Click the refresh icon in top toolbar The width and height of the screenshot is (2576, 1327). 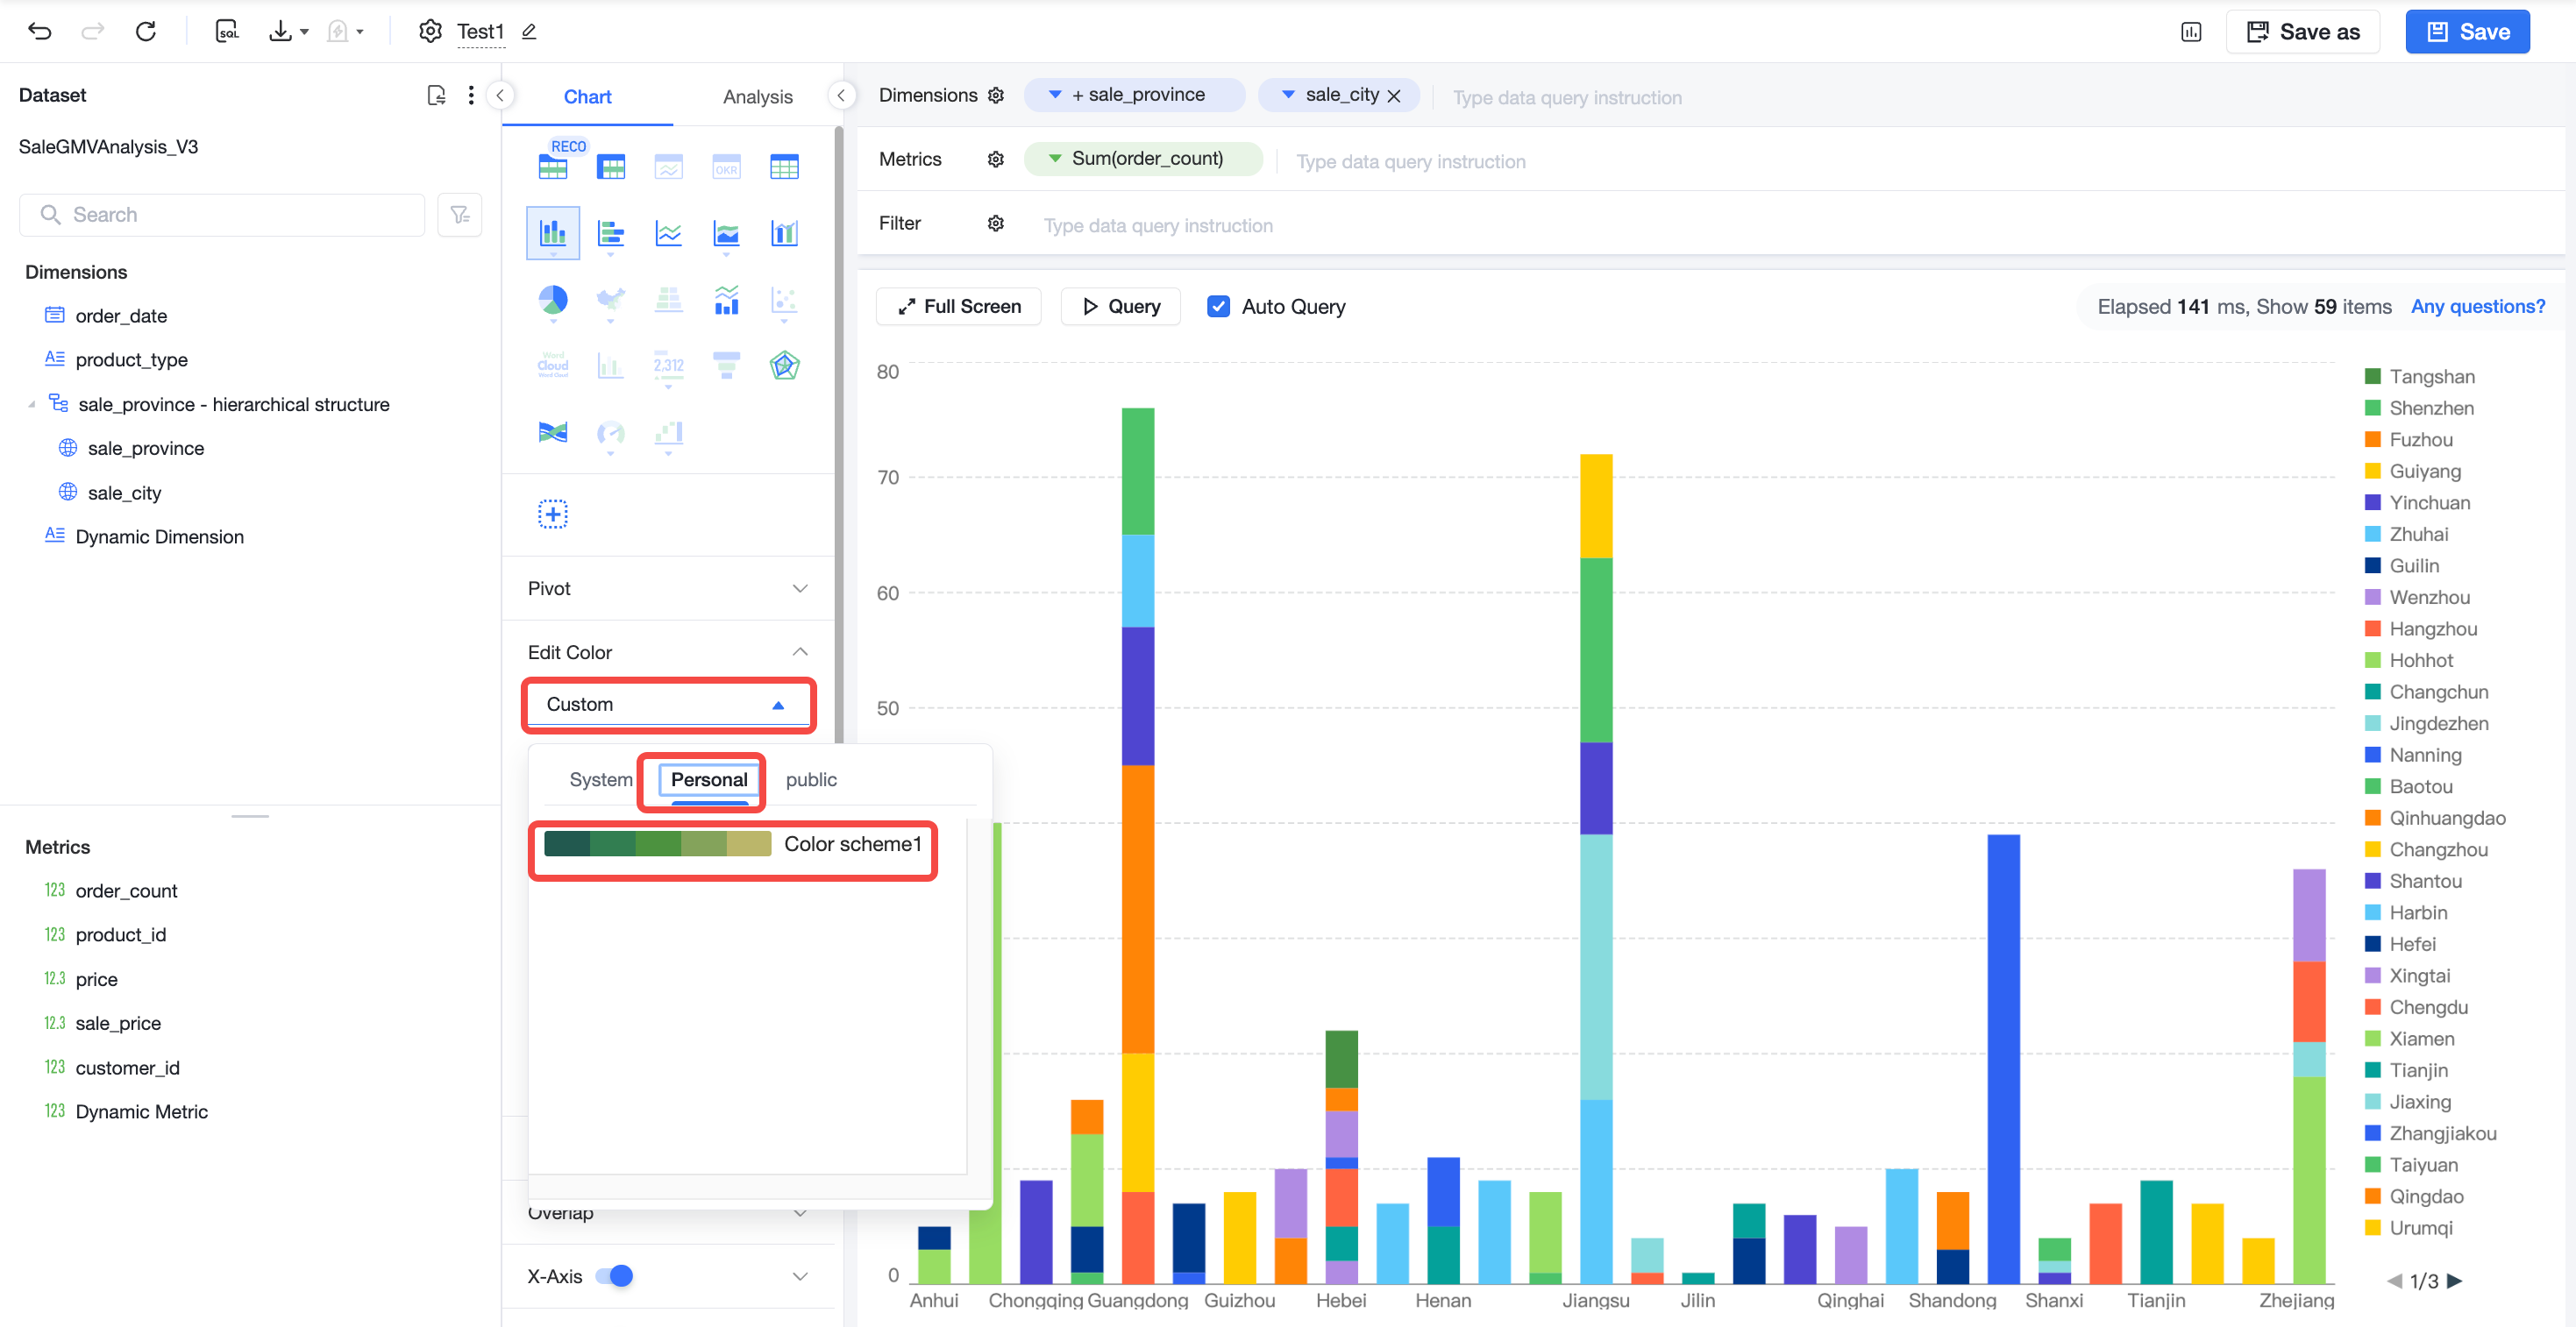tap(146, 31)
